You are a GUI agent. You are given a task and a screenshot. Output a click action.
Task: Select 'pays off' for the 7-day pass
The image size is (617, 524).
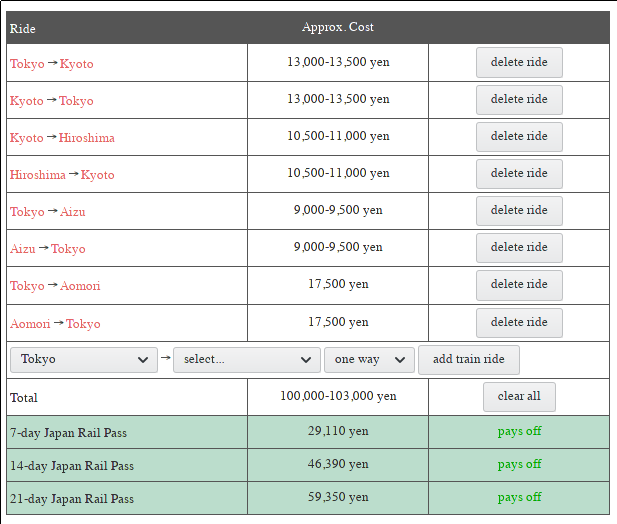click(x=519, y=431)
